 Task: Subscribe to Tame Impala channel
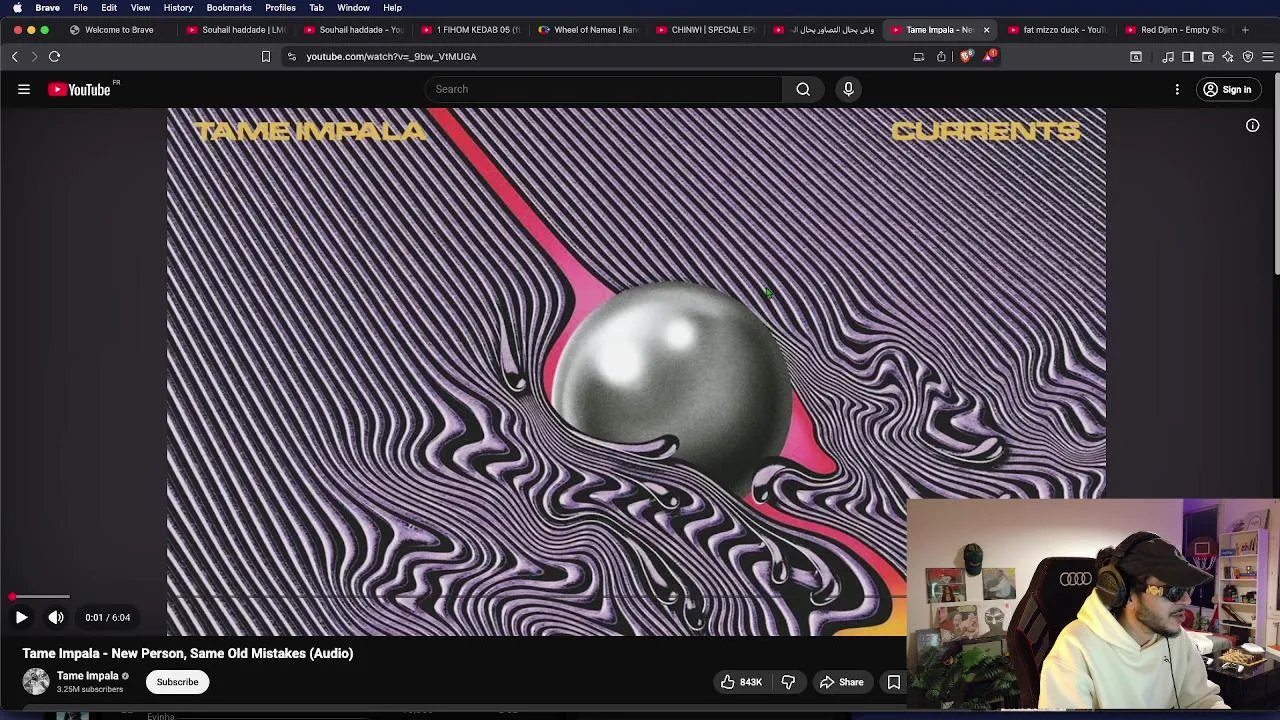click(177, 682)
